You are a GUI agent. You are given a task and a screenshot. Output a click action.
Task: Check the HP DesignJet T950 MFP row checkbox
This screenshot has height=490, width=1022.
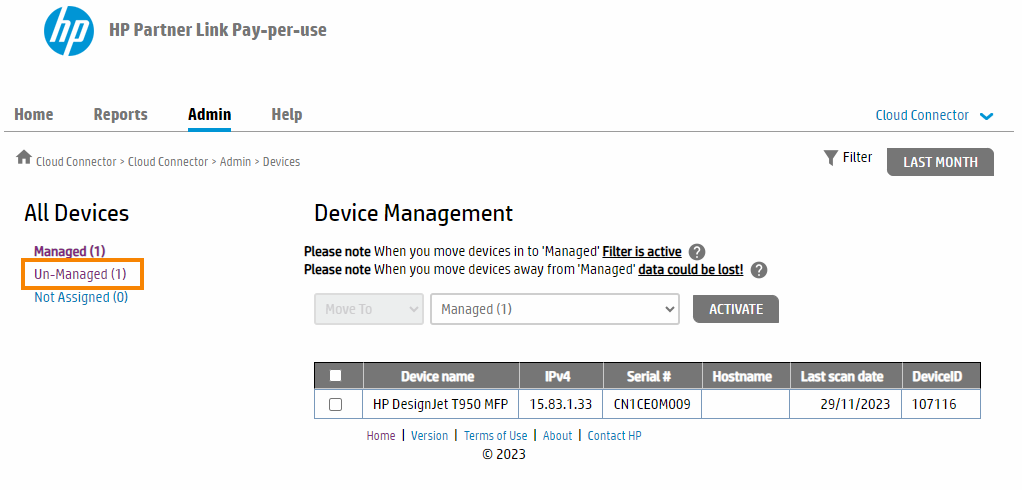[336, 404]
